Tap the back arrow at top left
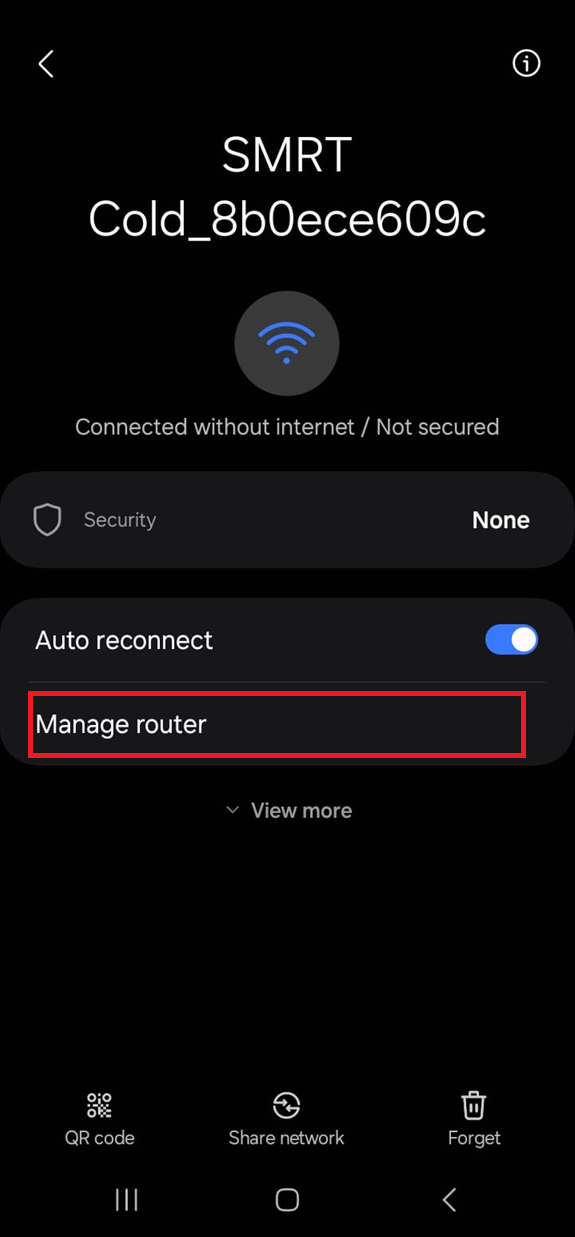Image resolution: width=575 pixels, height=1237 pixels. click(x=45, y=64)
